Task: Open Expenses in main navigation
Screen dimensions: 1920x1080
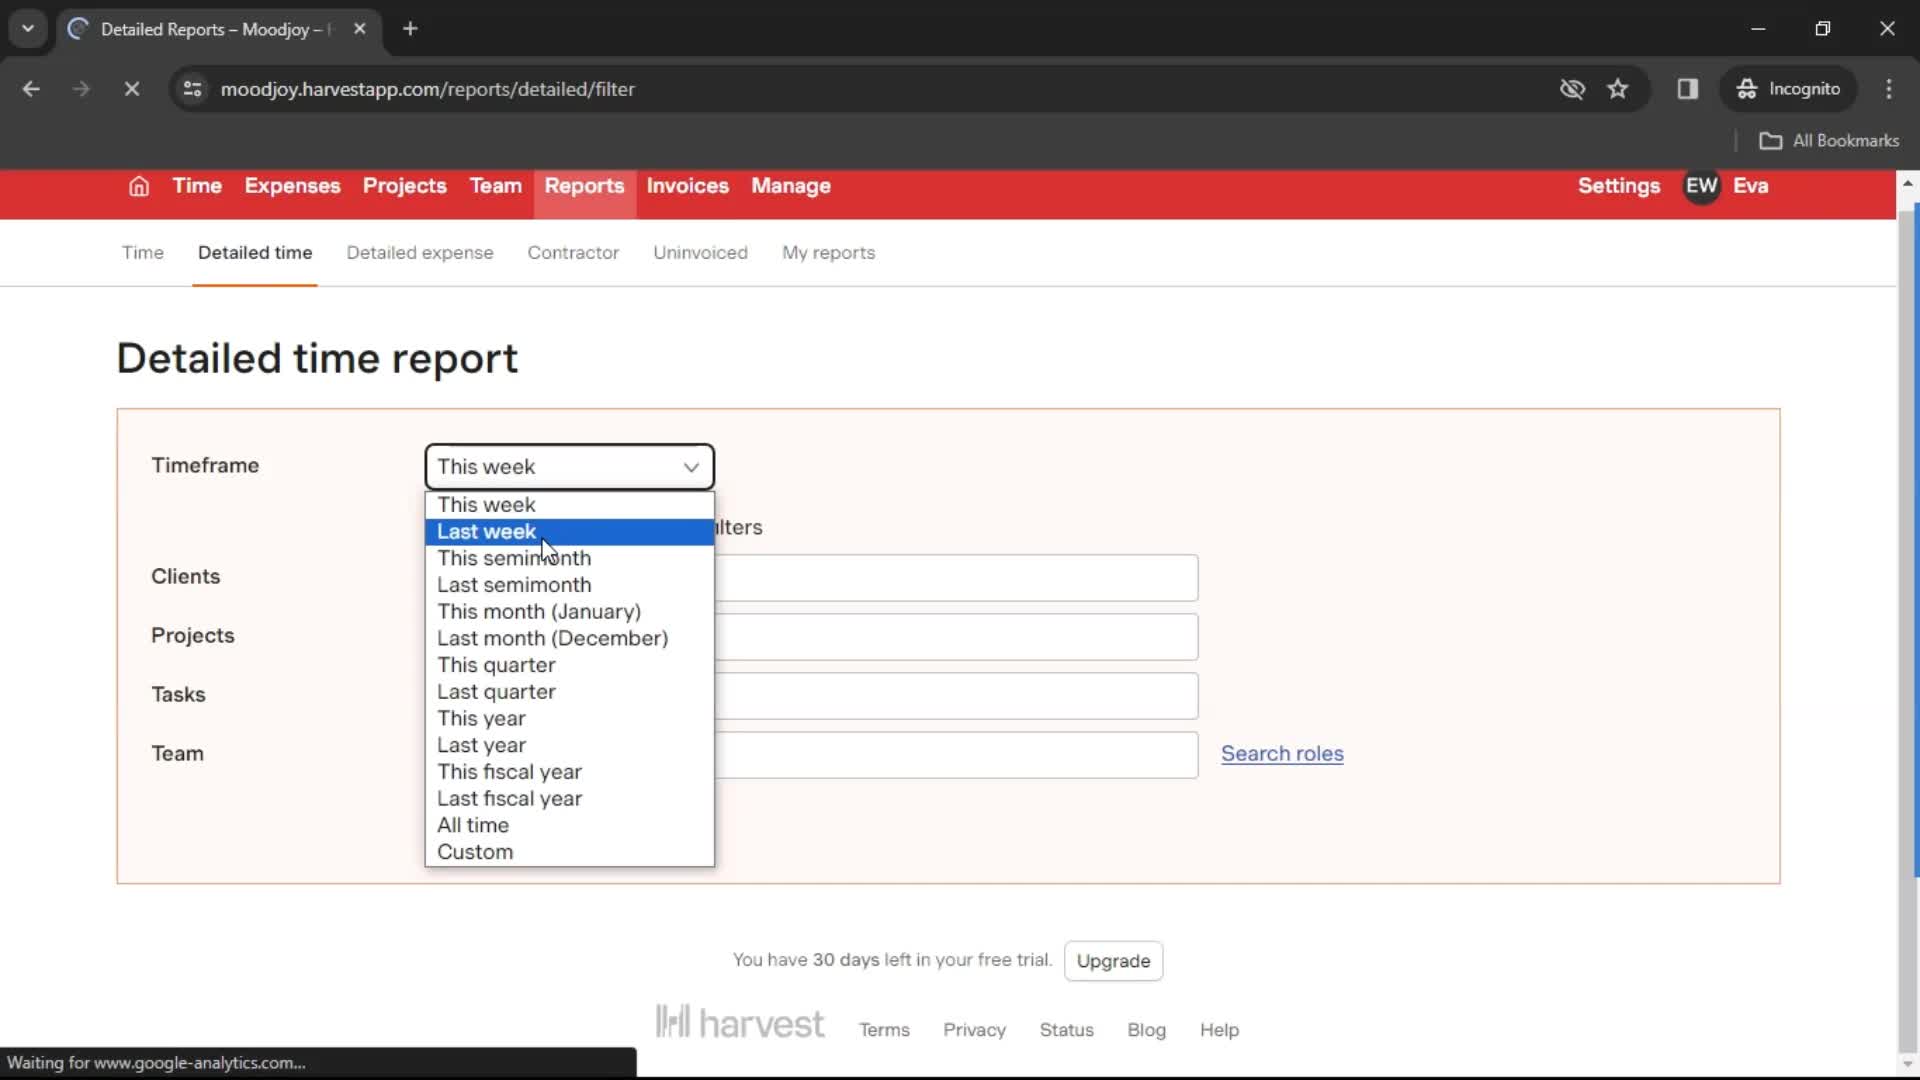Action: (x=292, y=186)
